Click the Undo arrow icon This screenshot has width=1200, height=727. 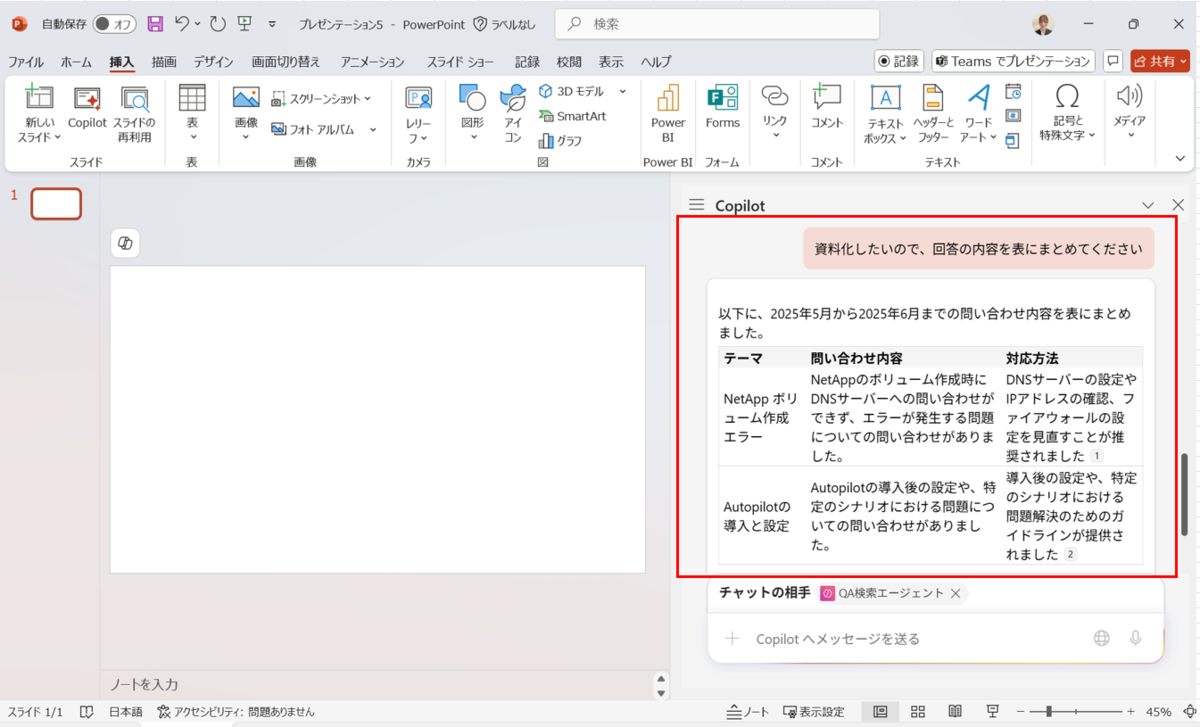click(x=182, y=23)
